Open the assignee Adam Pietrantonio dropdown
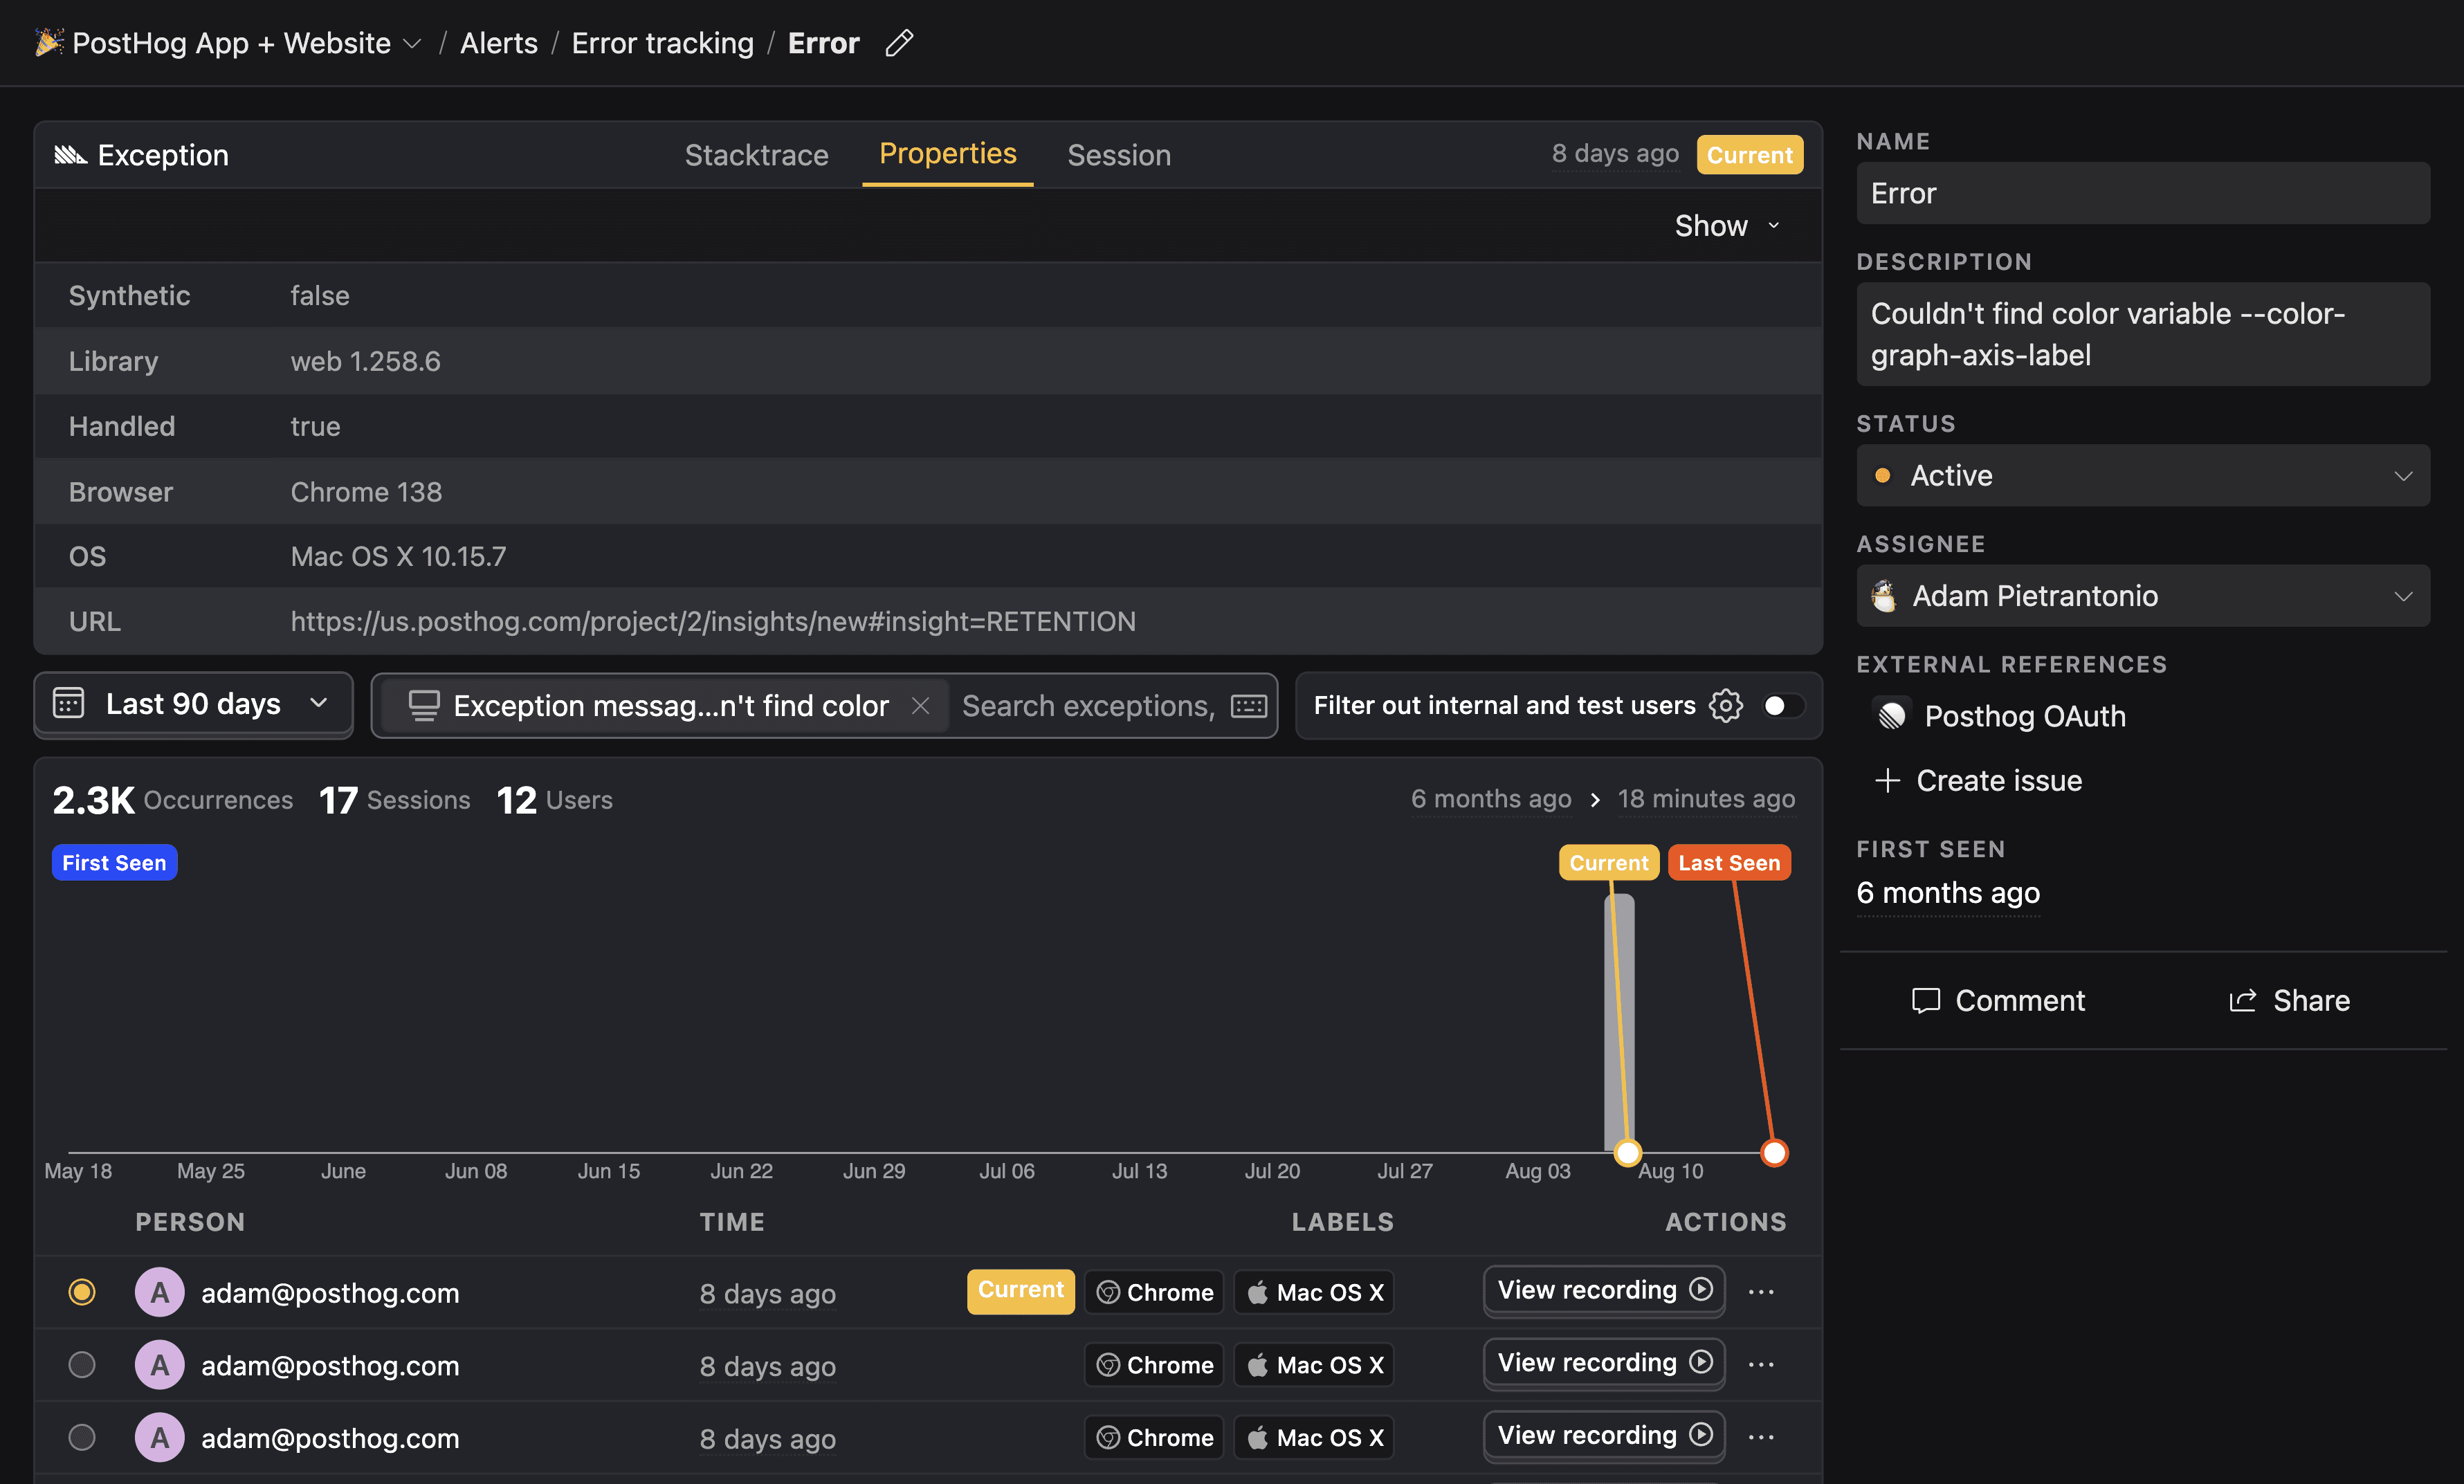This screenshot has width=2464, height=1484. [x=2142, y=596]
